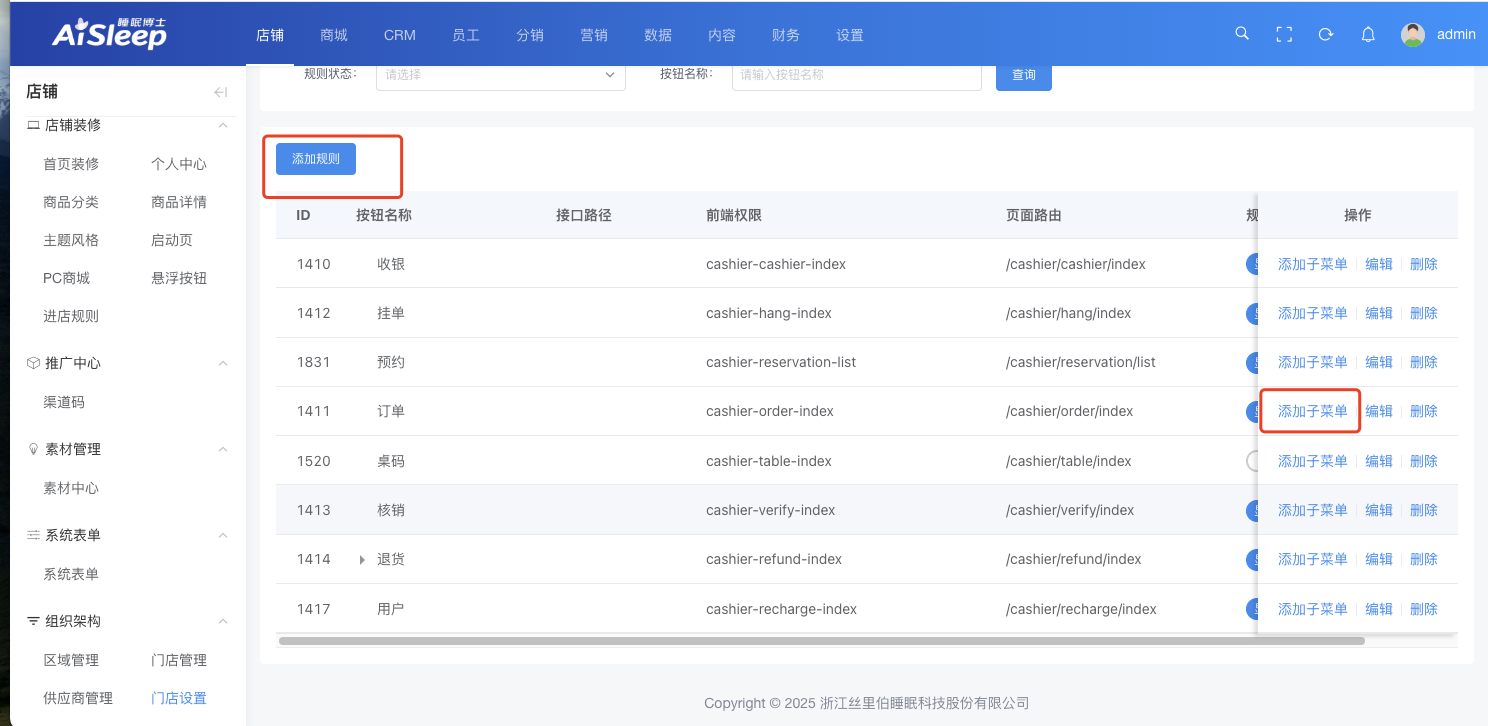
Task: Open 渠道码 in the sidebar
Action: [x=64, y=402]
